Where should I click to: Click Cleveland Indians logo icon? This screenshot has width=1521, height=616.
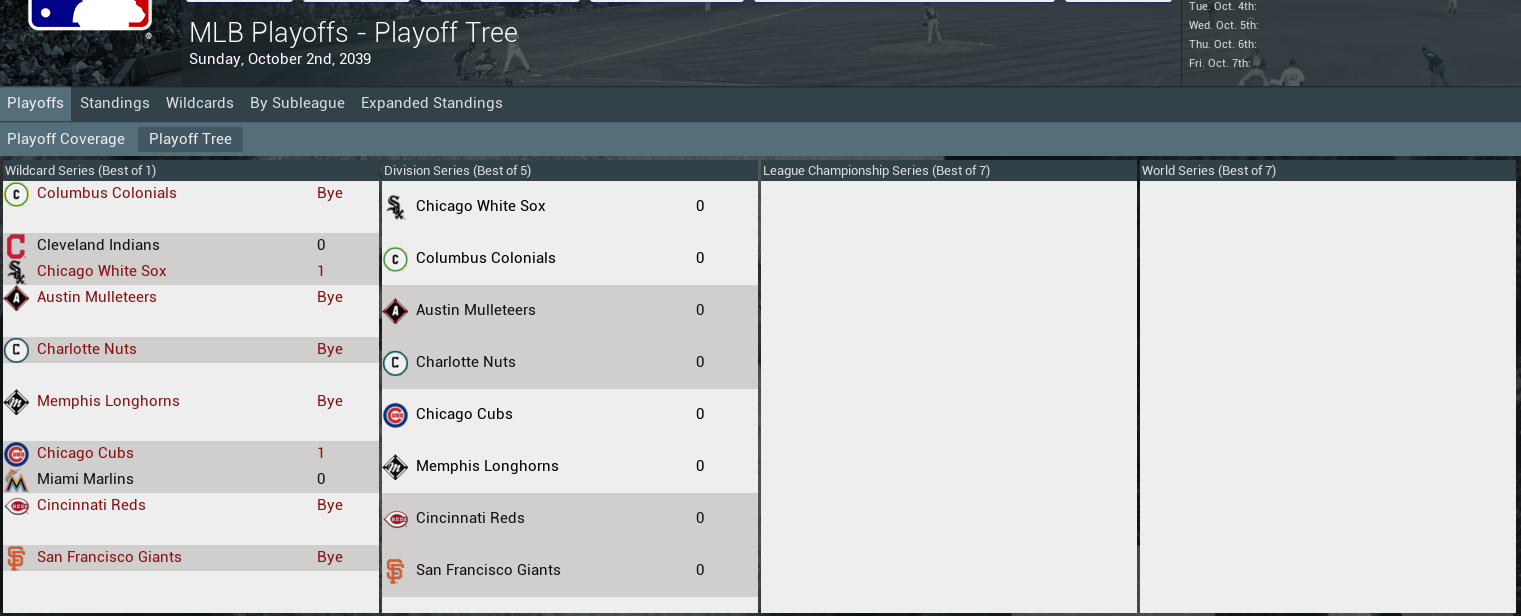coord(16,246)
